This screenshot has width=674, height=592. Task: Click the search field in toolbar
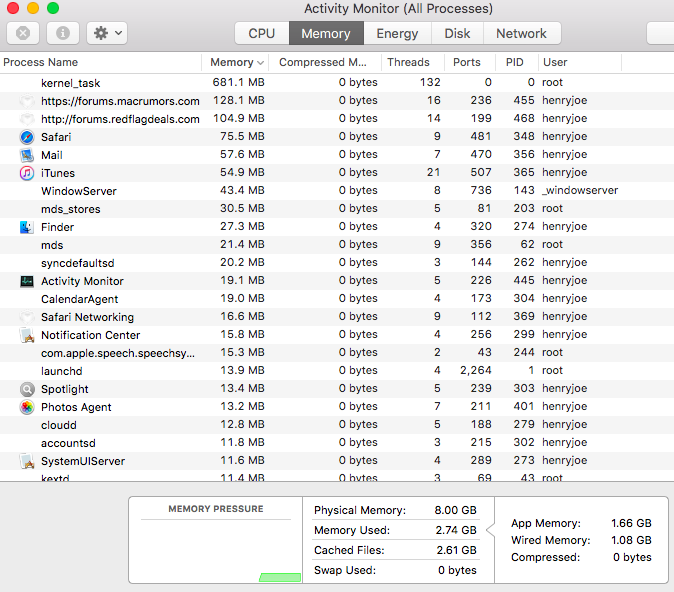tap(660, 33)
